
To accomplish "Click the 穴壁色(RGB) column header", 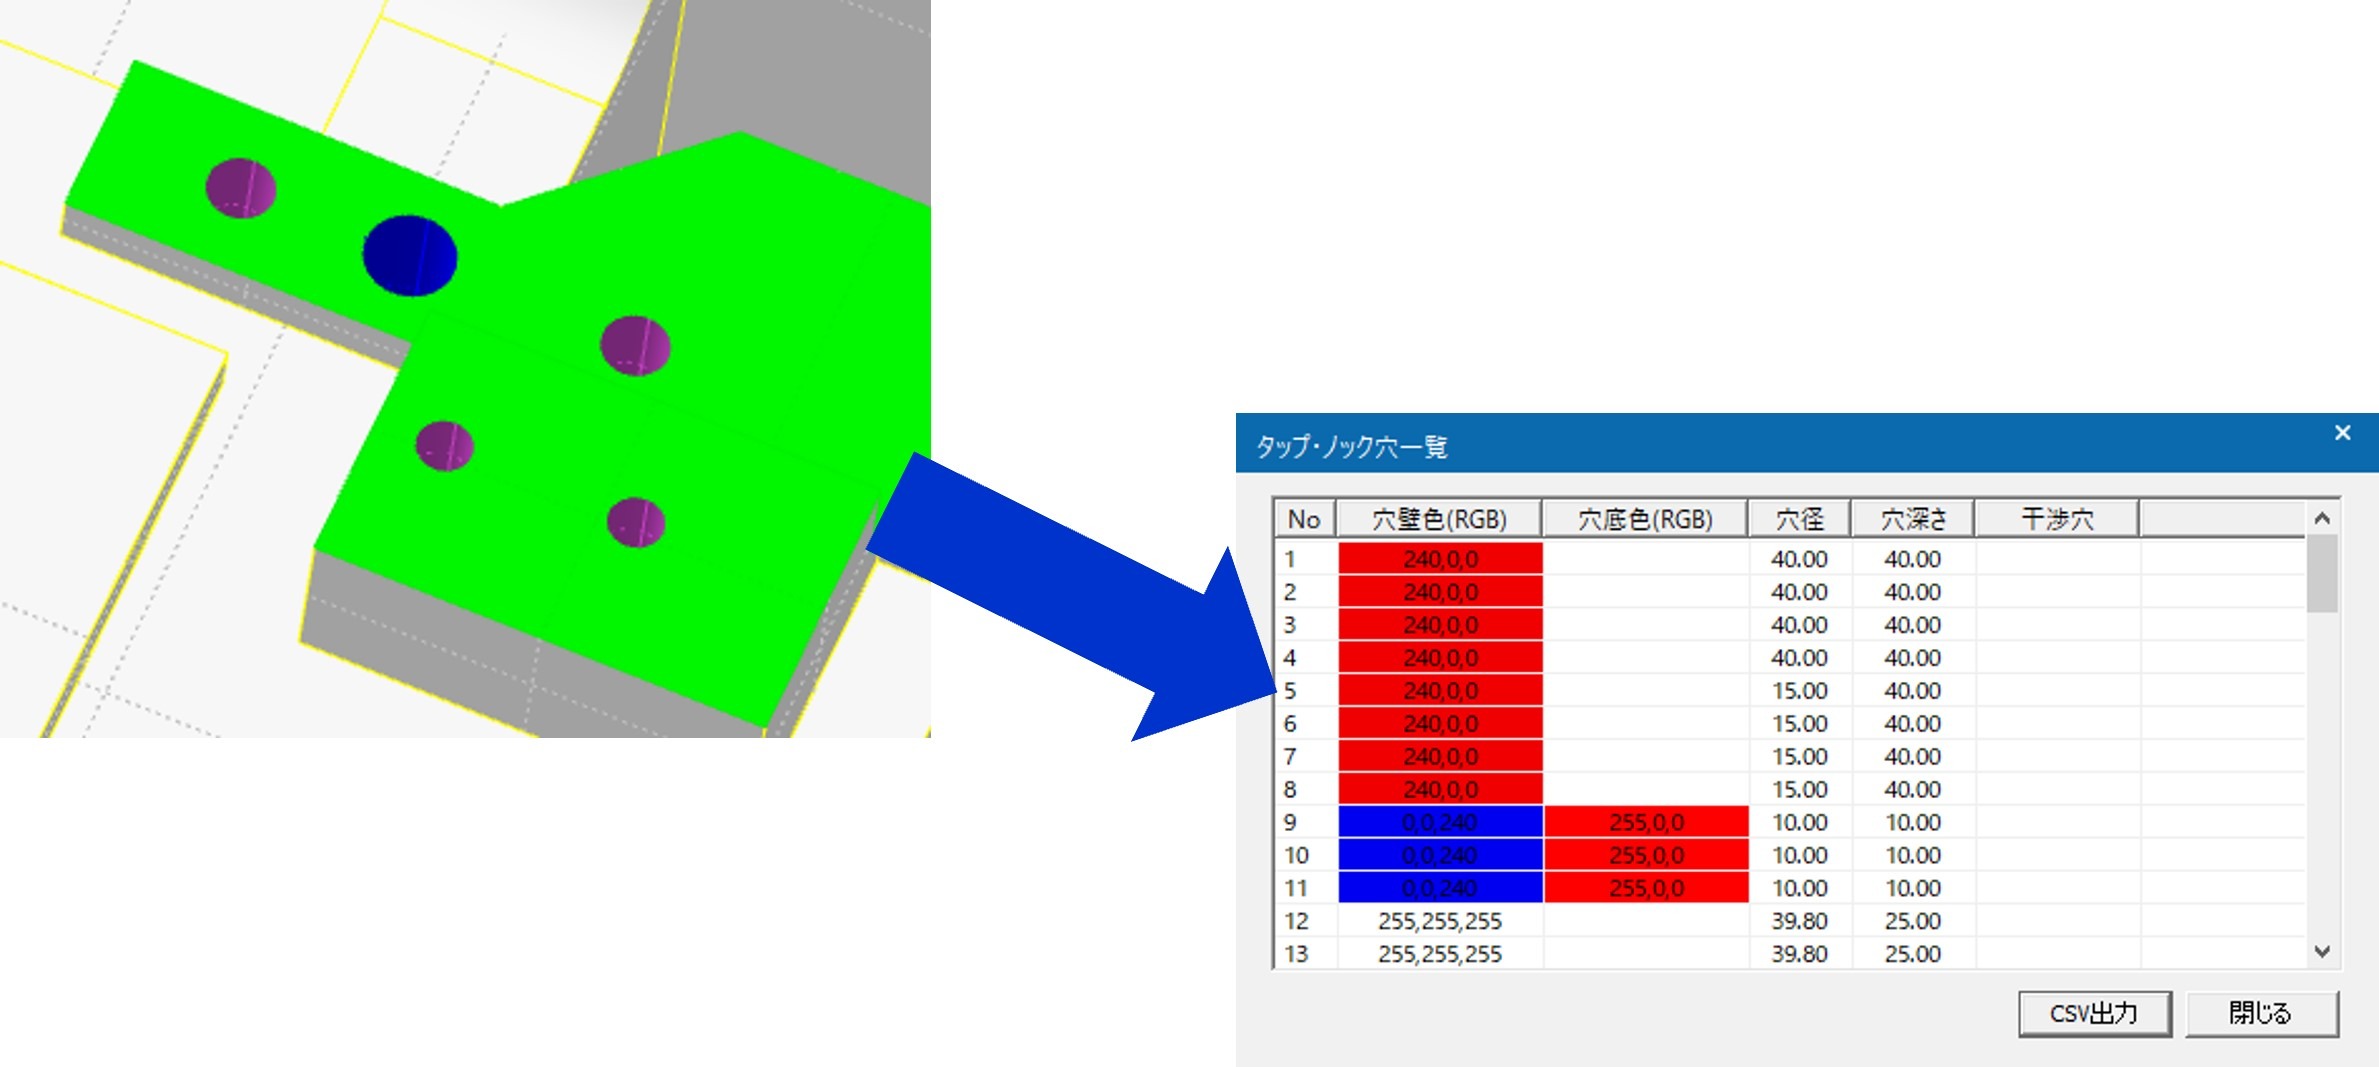I will 1439,519.
